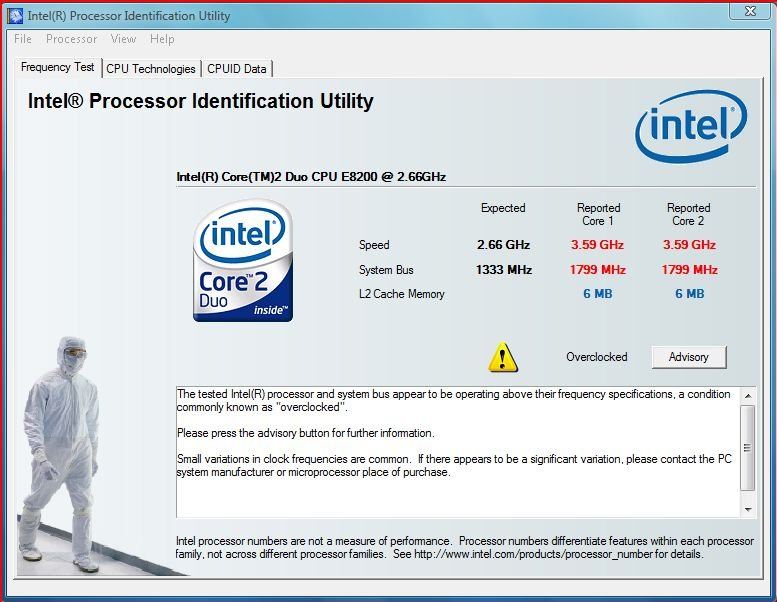777x602 pixels.
Task: Click Core 1 L2 cache 6 MB
Action: coord(598,294)
